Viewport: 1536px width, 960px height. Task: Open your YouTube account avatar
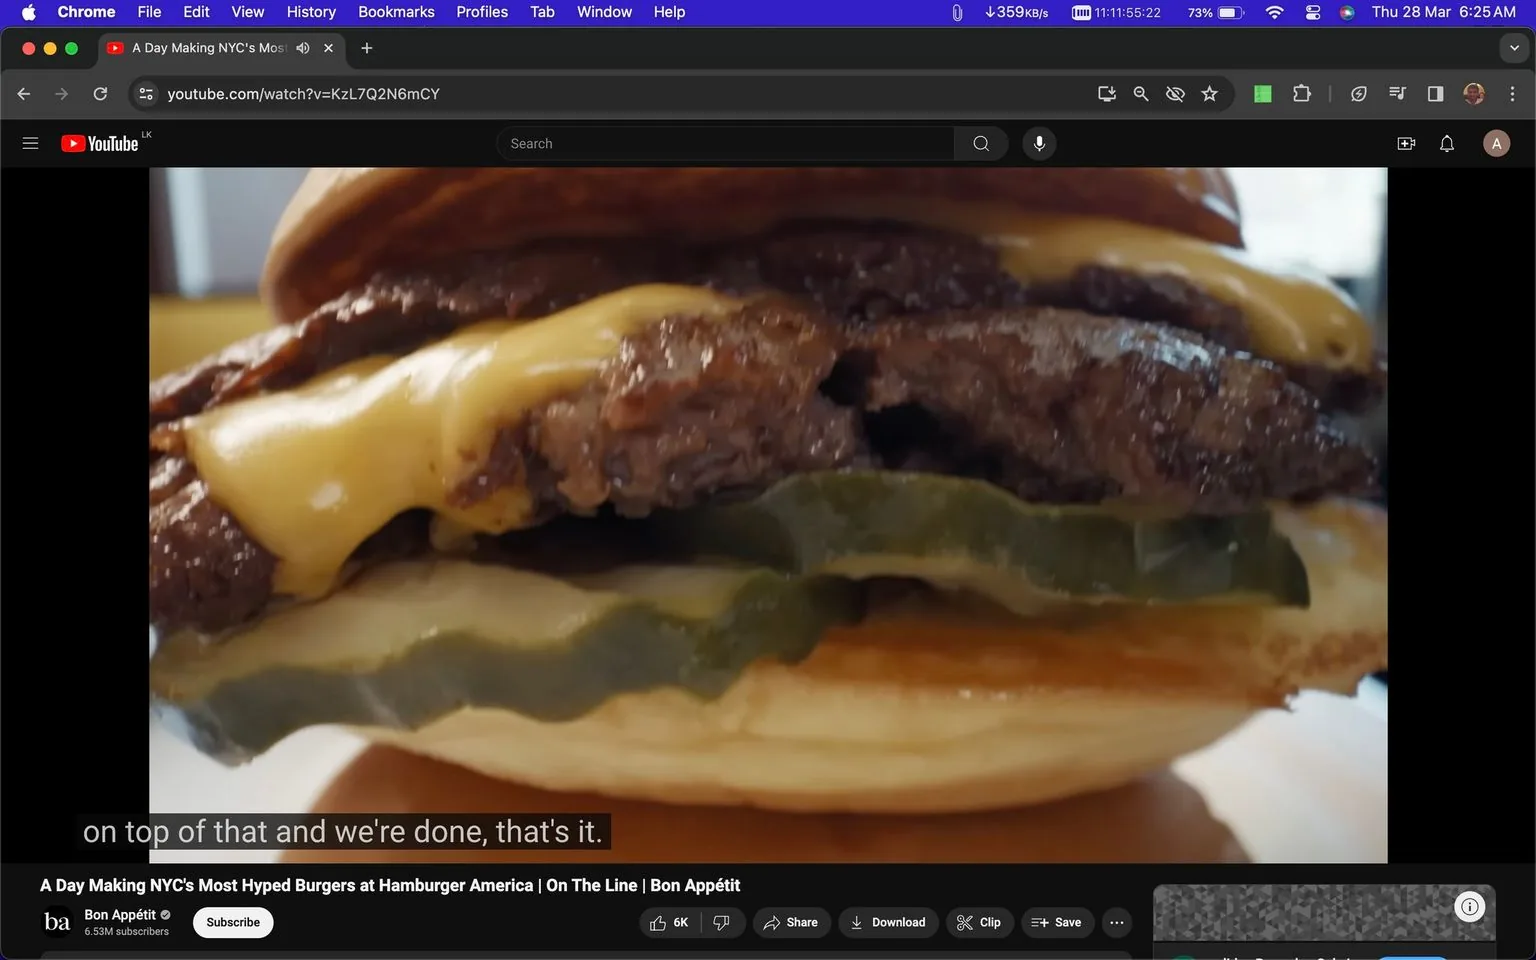tap(1496, 143)
